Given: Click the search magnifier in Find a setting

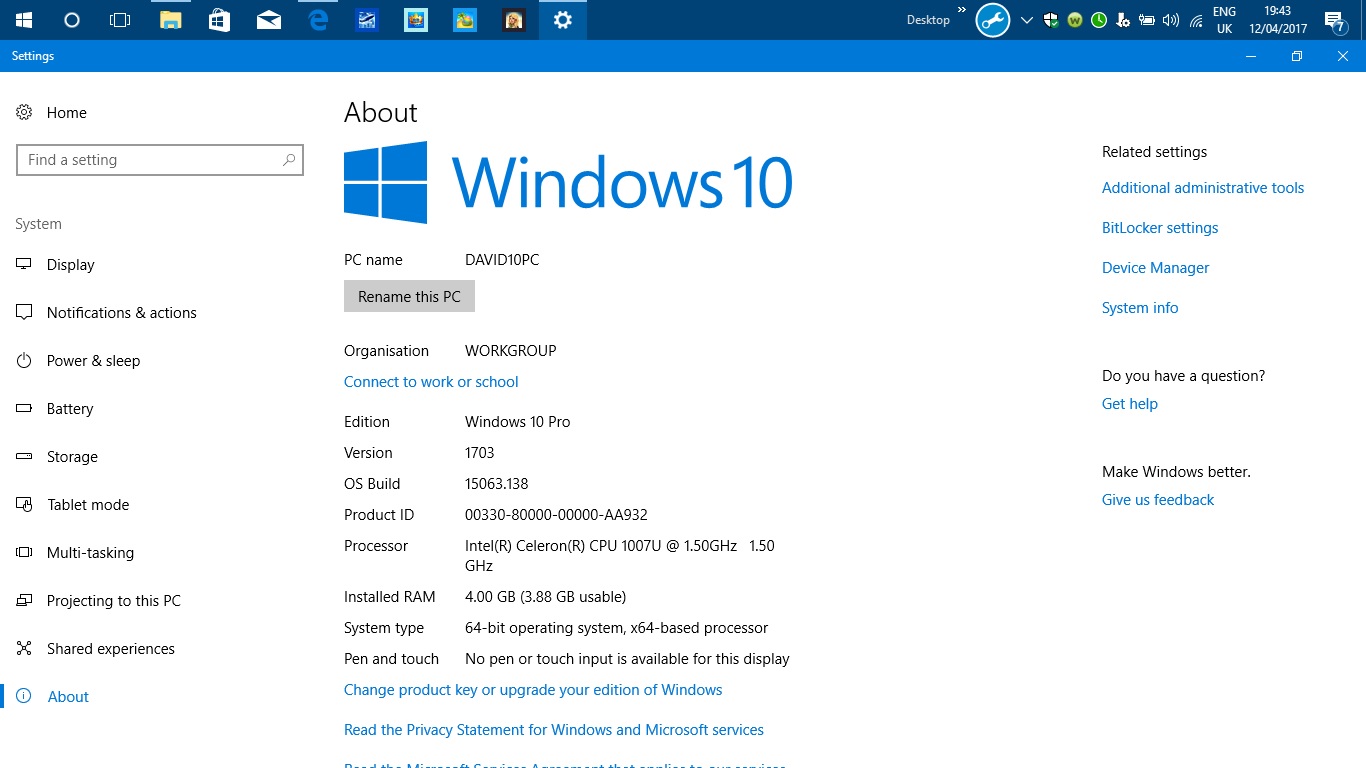Looking at the screenshot, I should click(289, 160).
